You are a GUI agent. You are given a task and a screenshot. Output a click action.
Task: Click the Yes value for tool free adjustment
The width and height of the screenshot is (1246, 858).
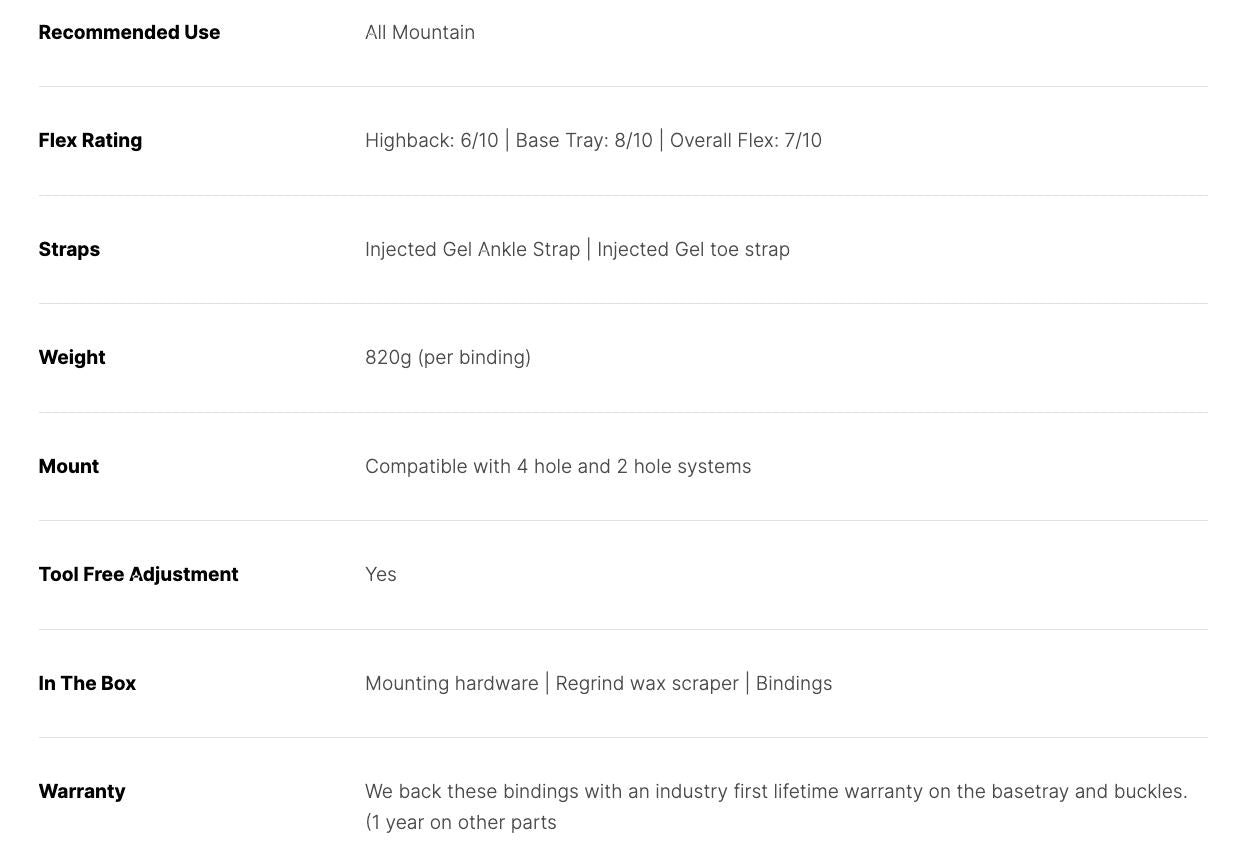click(381, 574)
